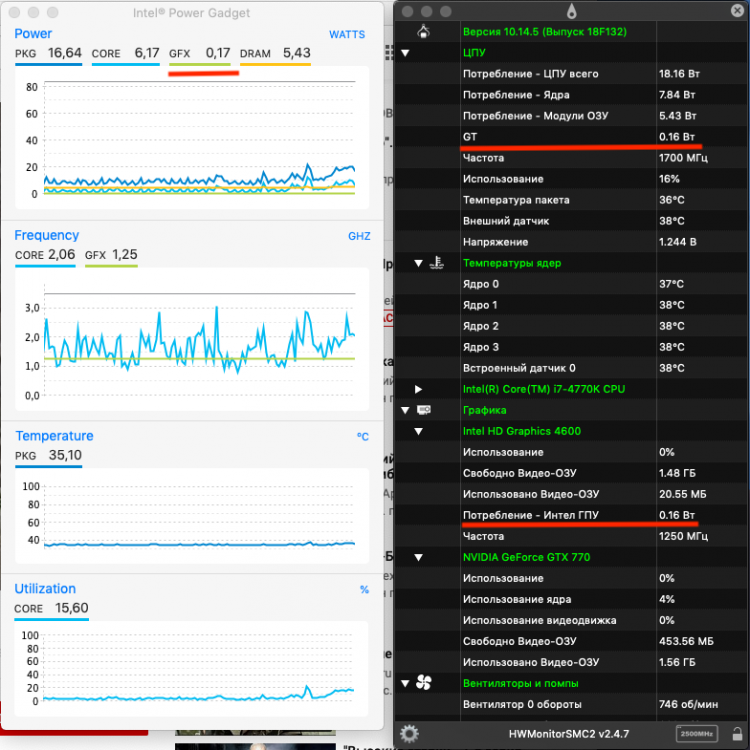
Task: Select the Использование 16% row
Action: pyautogui.click(x=572, y=179)
